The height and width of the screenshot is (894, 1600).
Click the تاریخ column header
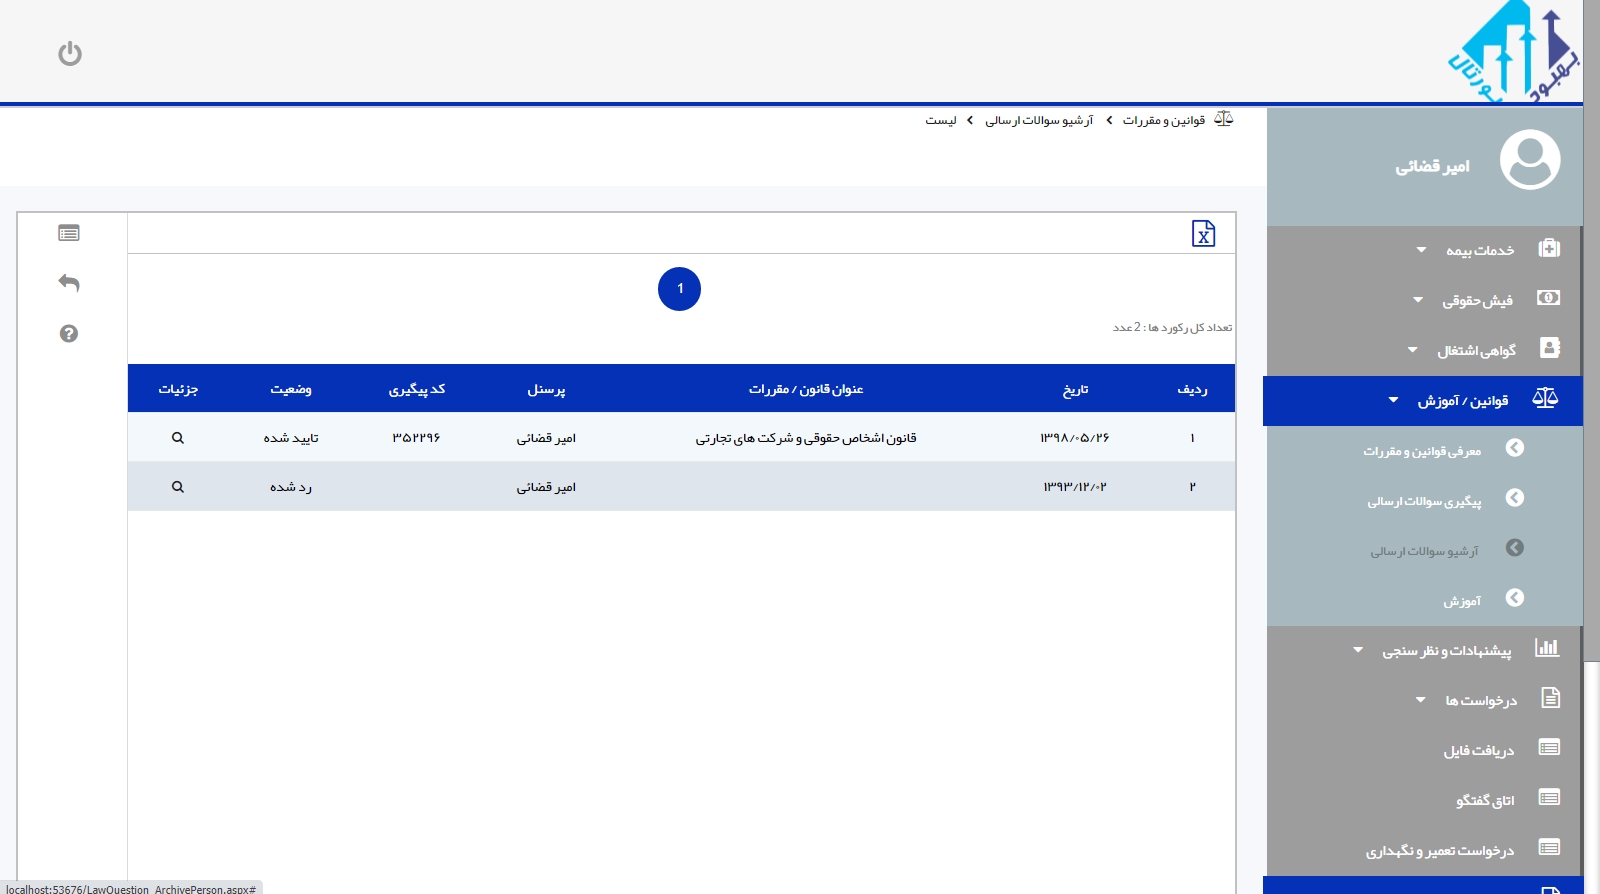click(x=1075, y=389)
